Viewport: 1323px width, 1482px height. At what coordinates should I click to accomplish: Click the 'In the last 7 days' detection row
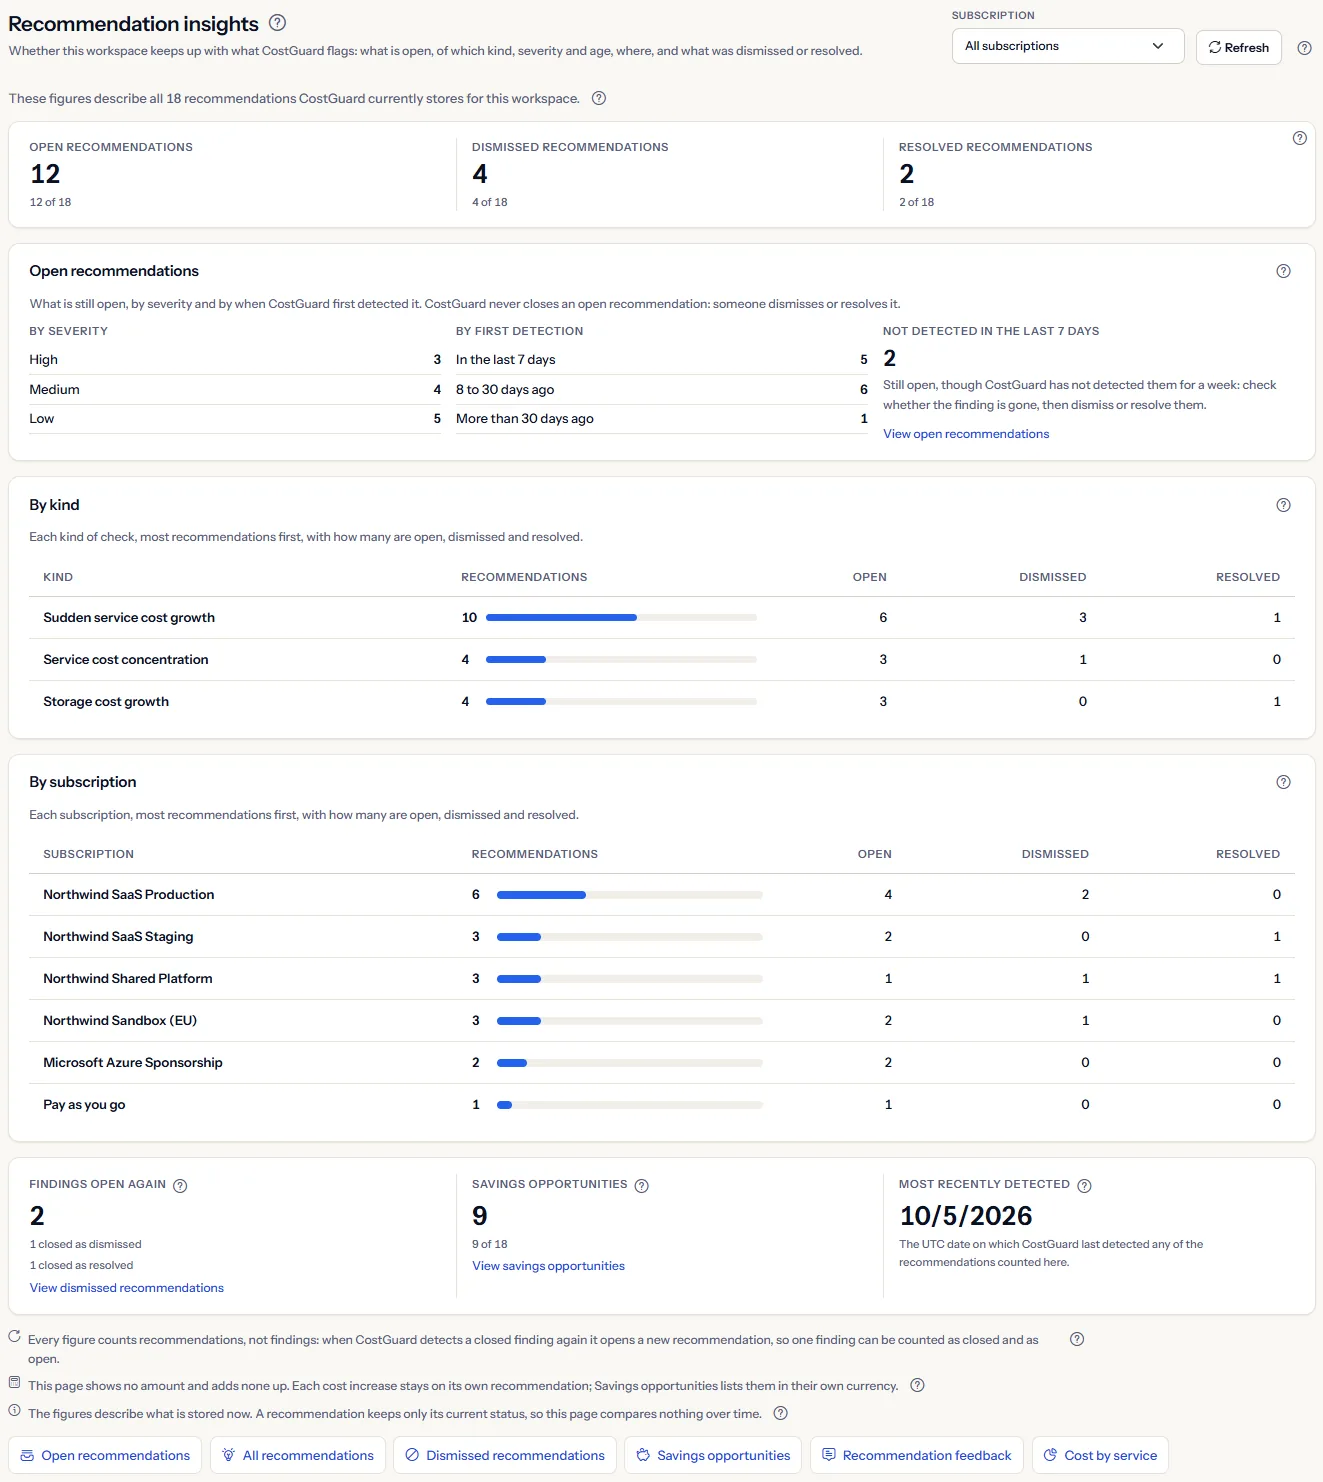pyautogui.click(x=662, y=360)
